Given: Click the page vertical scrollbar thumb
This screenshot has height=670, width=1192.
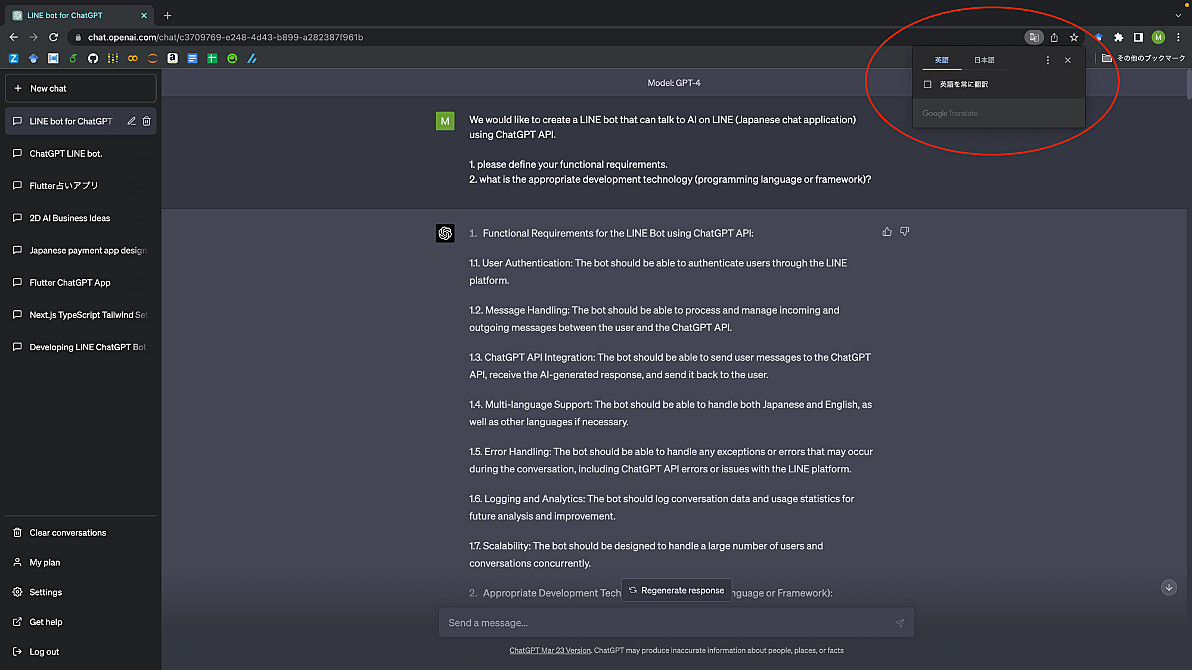Looking at the screenshot, I should click(1188, 85).
